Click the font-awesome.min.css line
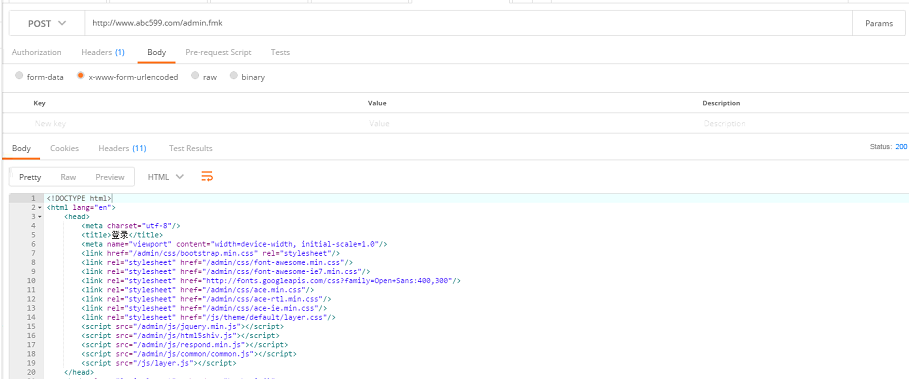The height and width of the screenshot is (379, 909). [217, 263]
